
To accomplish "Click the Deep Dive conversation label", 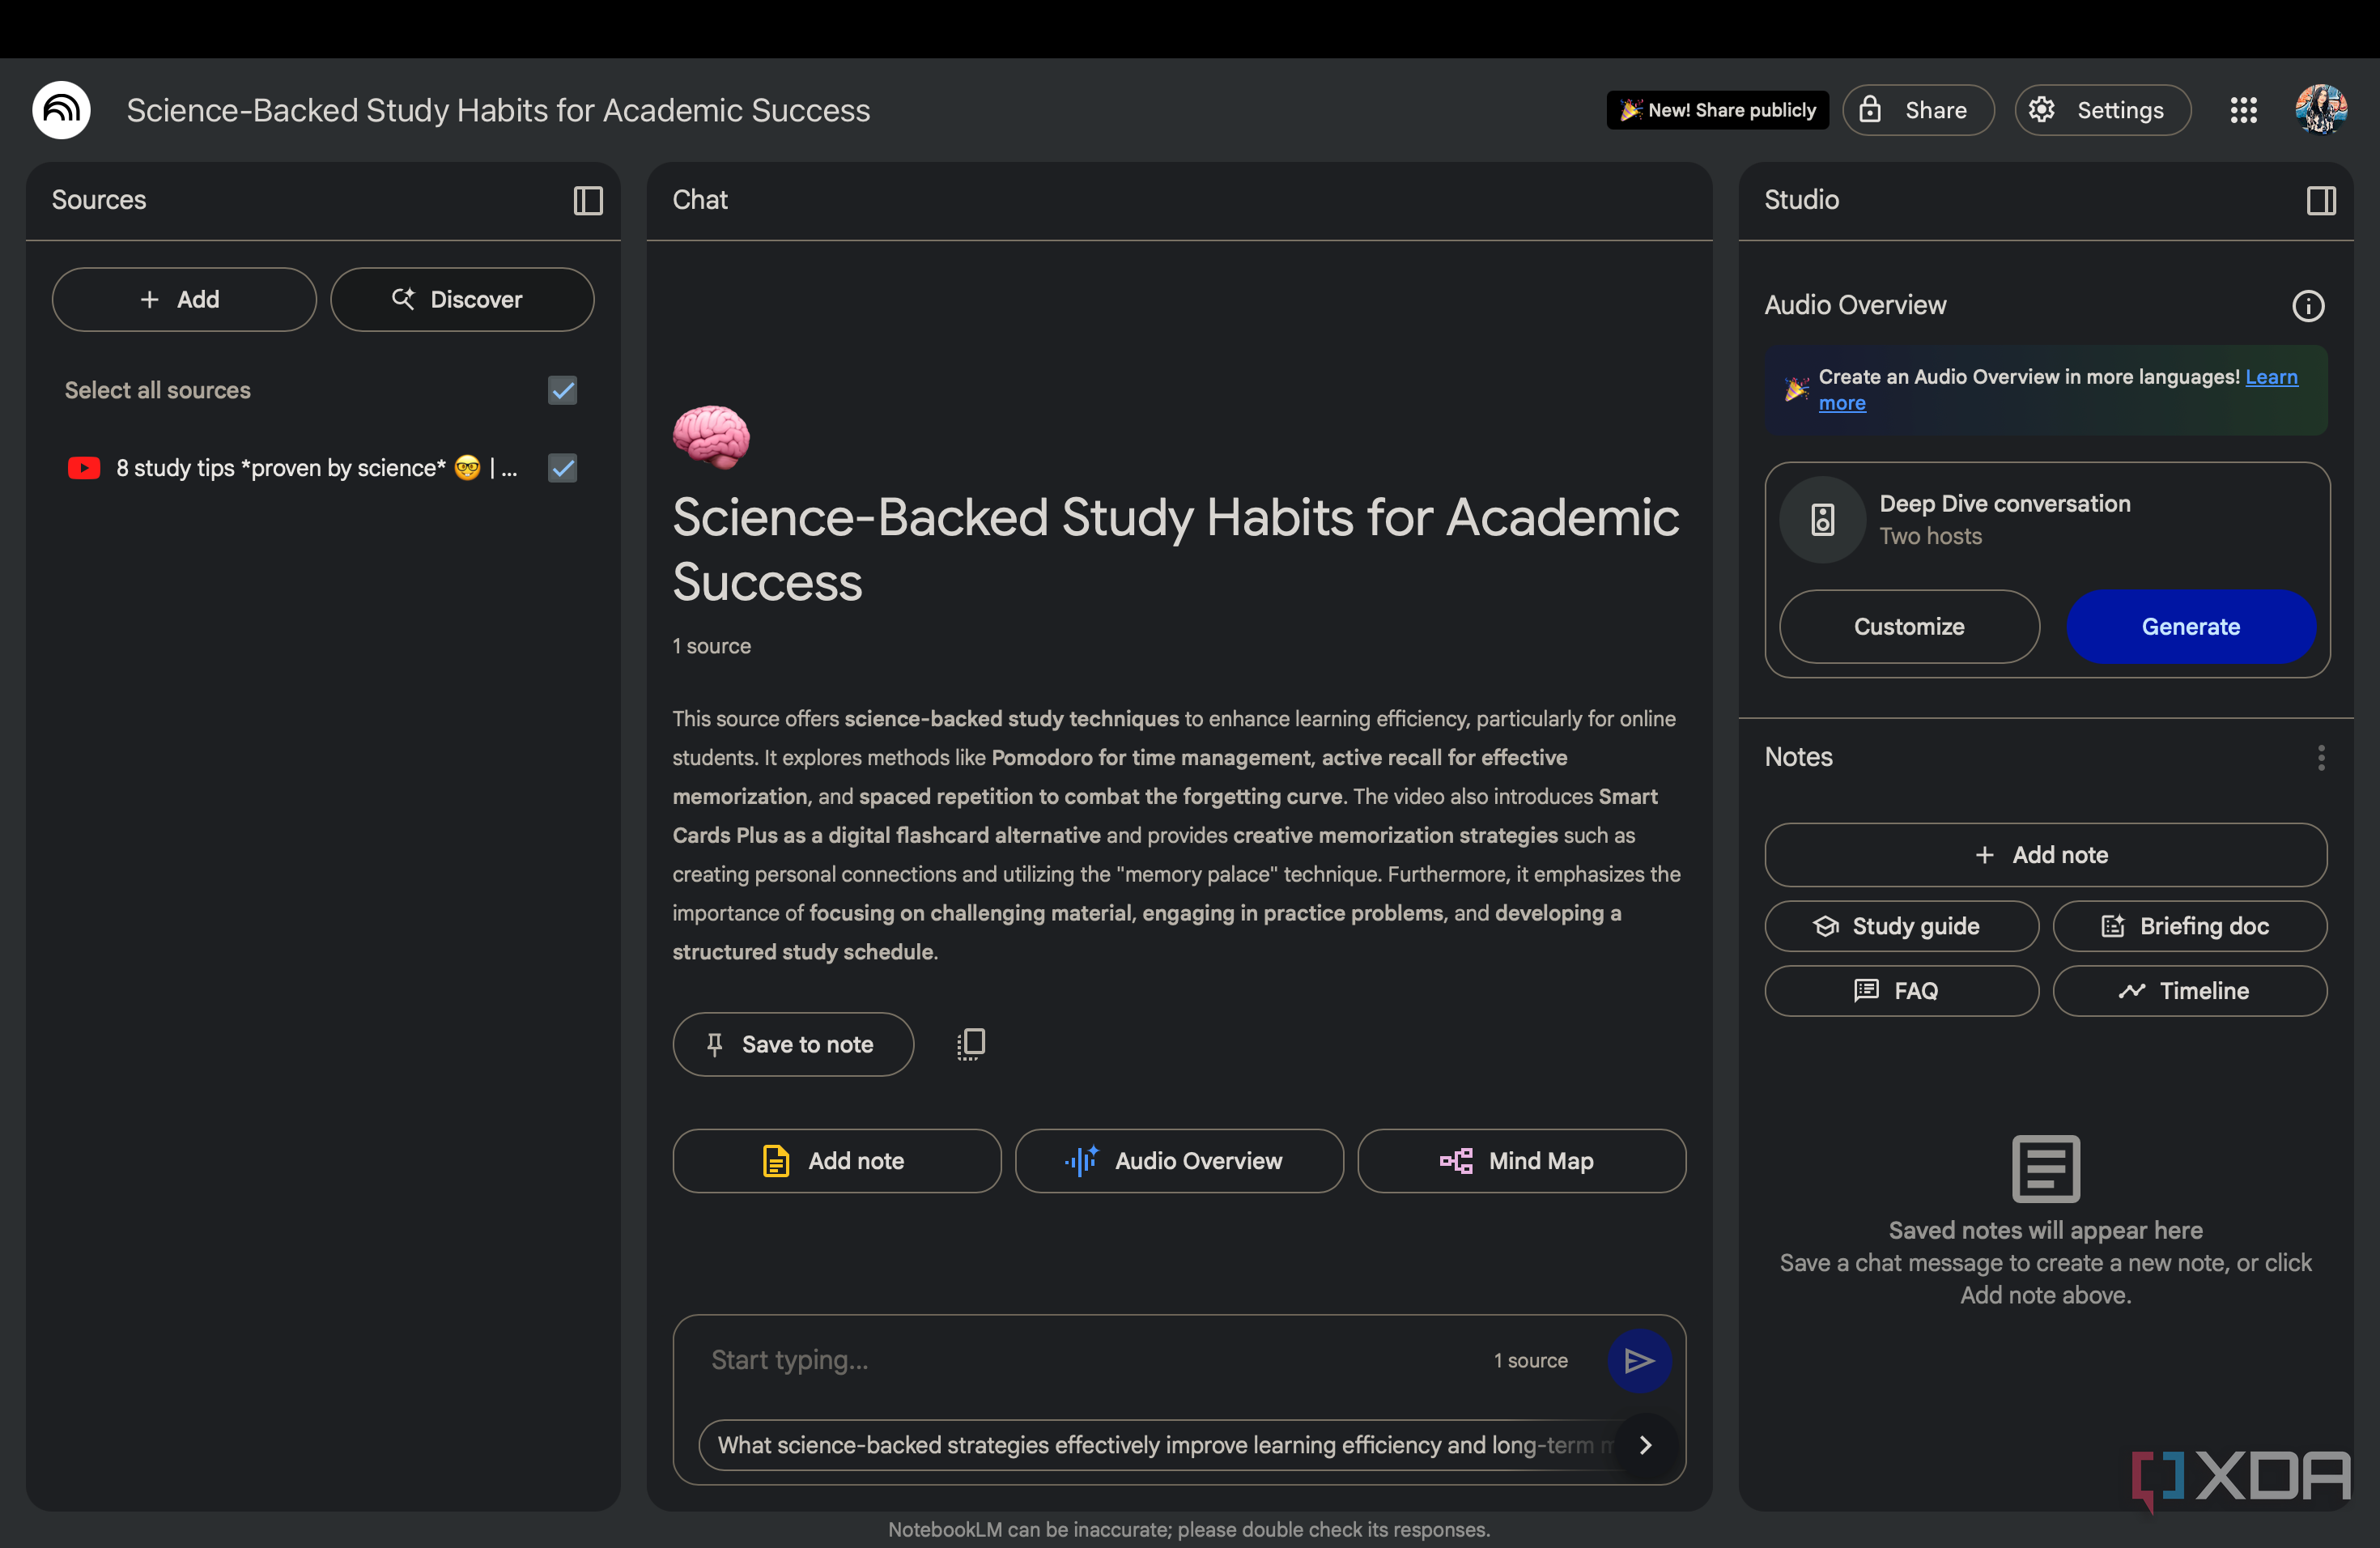I will click(2004, 504).
